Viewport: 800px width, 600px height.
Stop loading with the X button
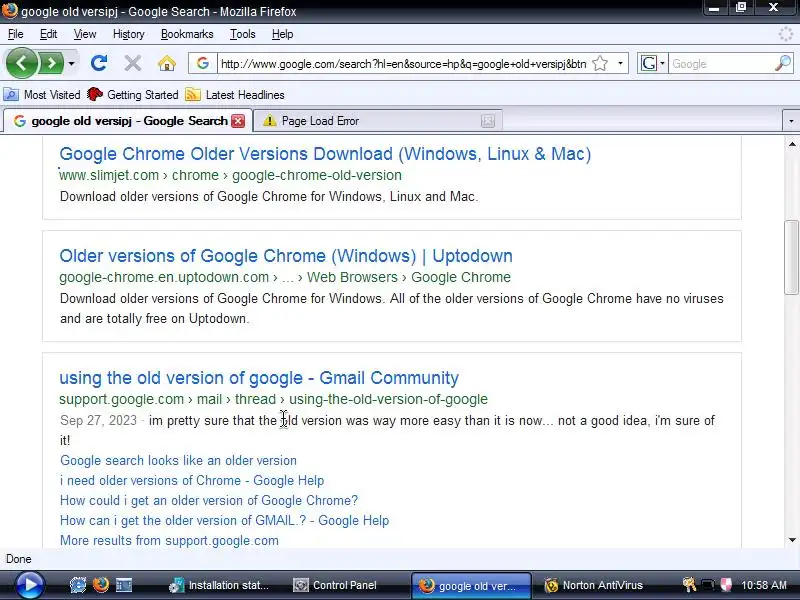pyautogui.click(x=133, y=63)
